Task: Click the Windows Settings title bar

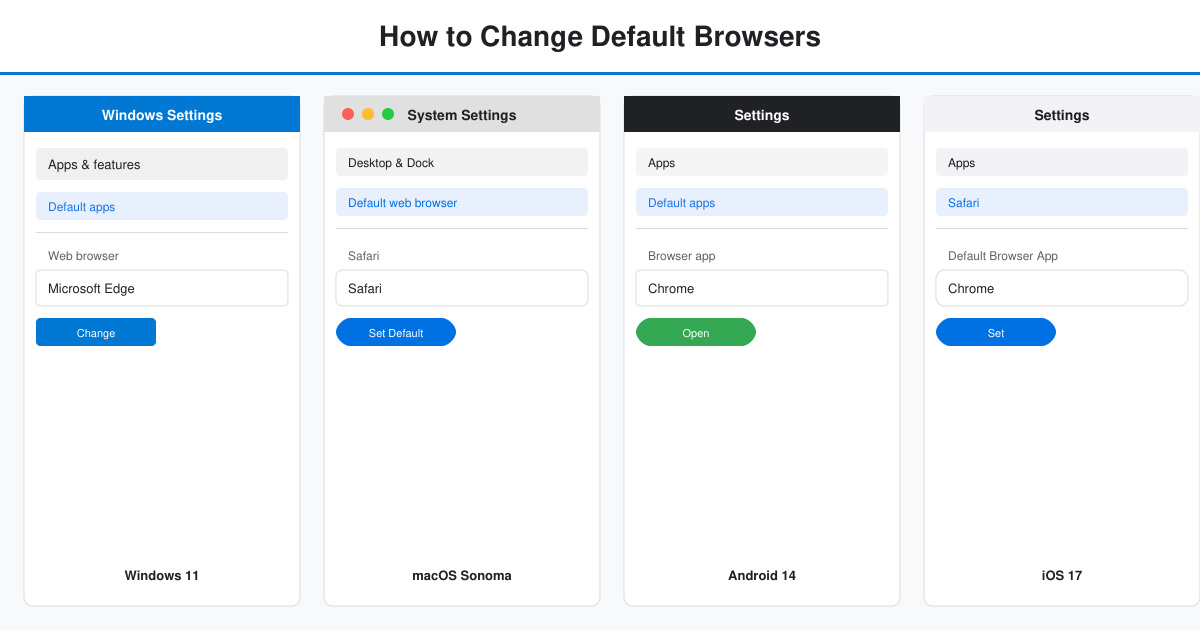Action: point(162,114)
